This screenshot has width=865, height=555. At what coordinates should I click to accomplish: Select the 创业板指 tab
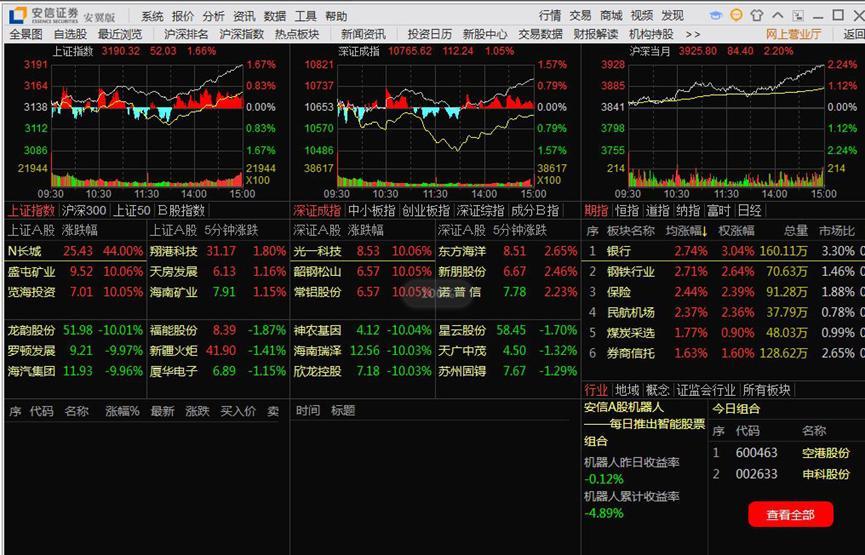[425, 210]
